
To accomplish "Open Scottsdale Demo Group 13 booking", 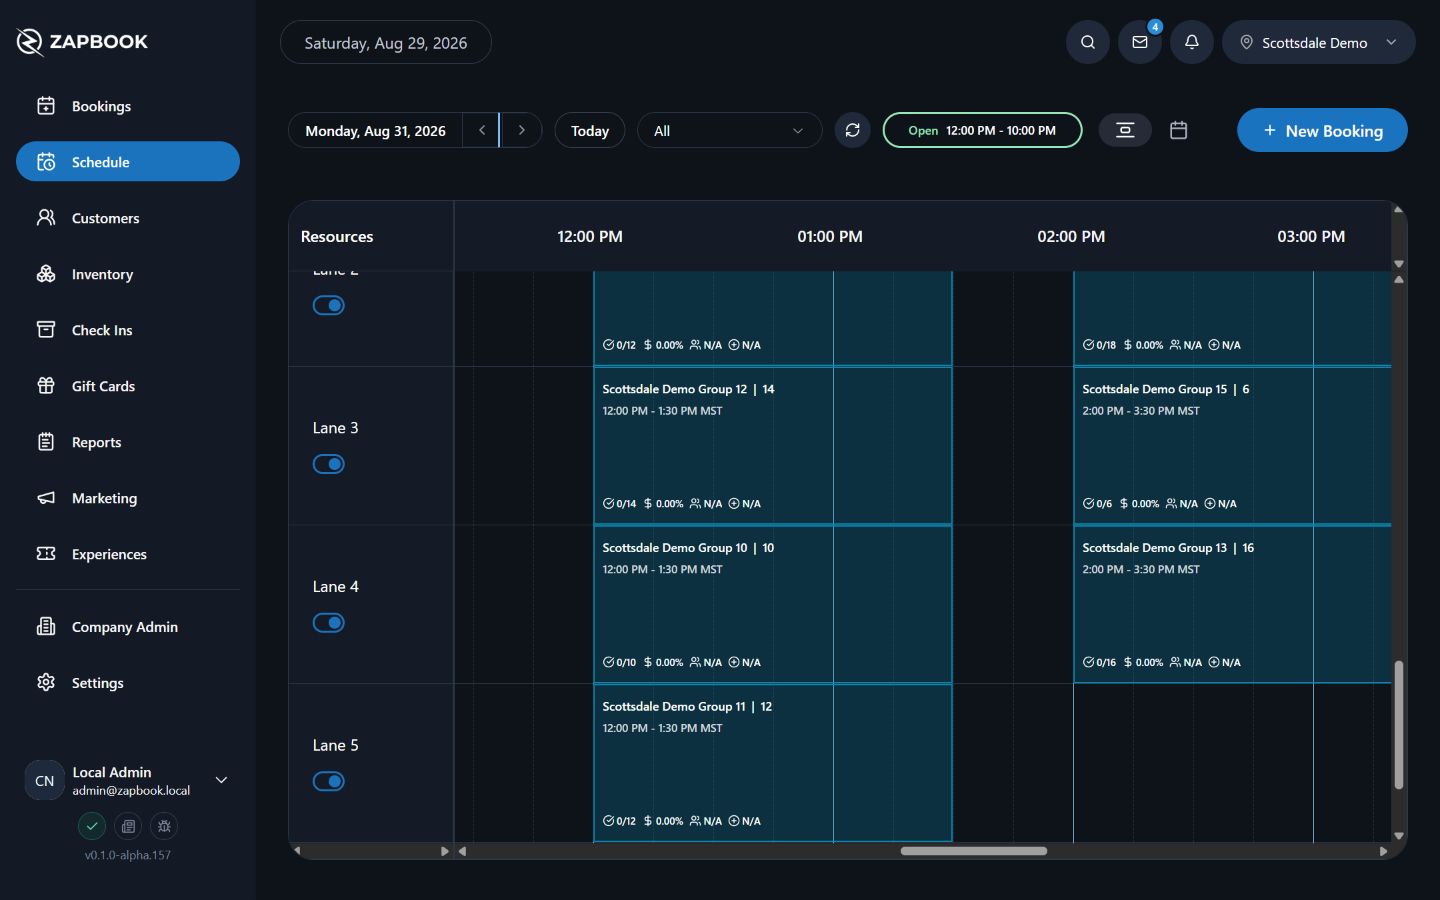I will point(1232,604).
